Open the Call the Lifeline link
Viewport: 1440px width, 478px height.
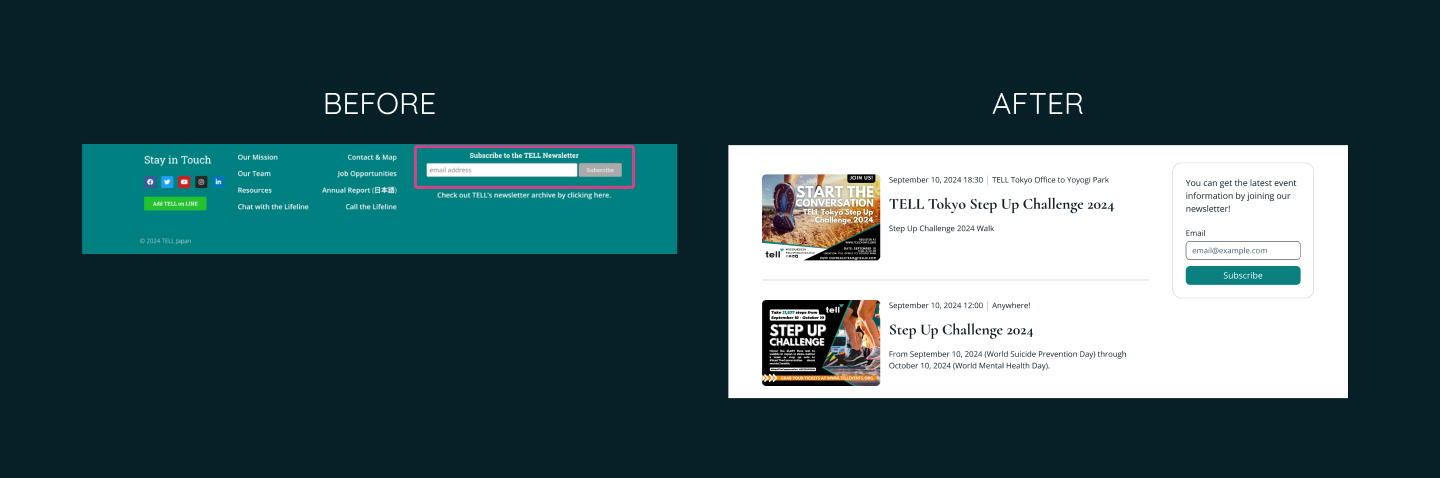(x=371, y=206)
